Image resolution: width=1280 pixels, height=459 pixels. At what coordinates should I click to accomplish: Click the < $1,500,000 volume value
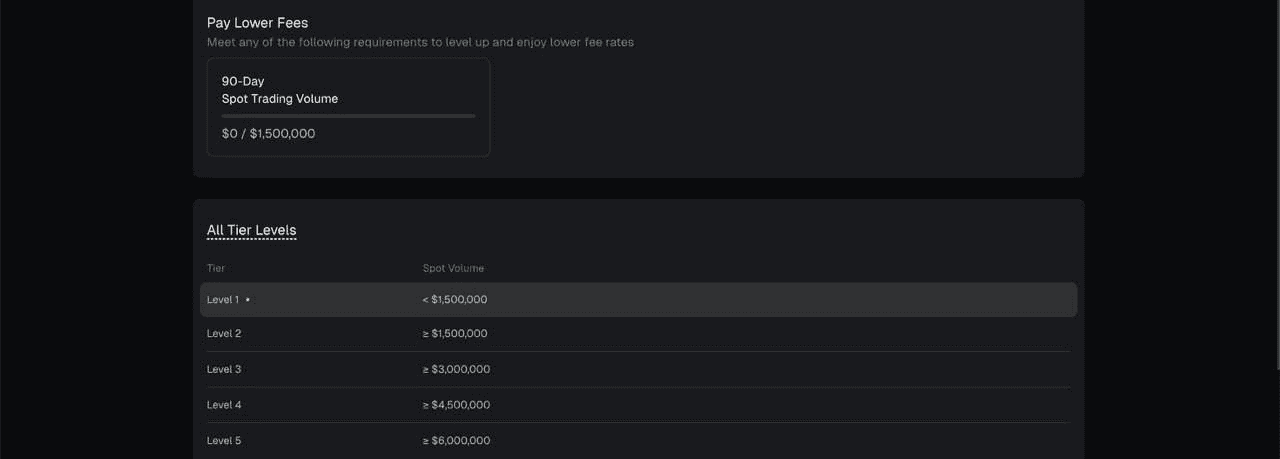point(455,299)
